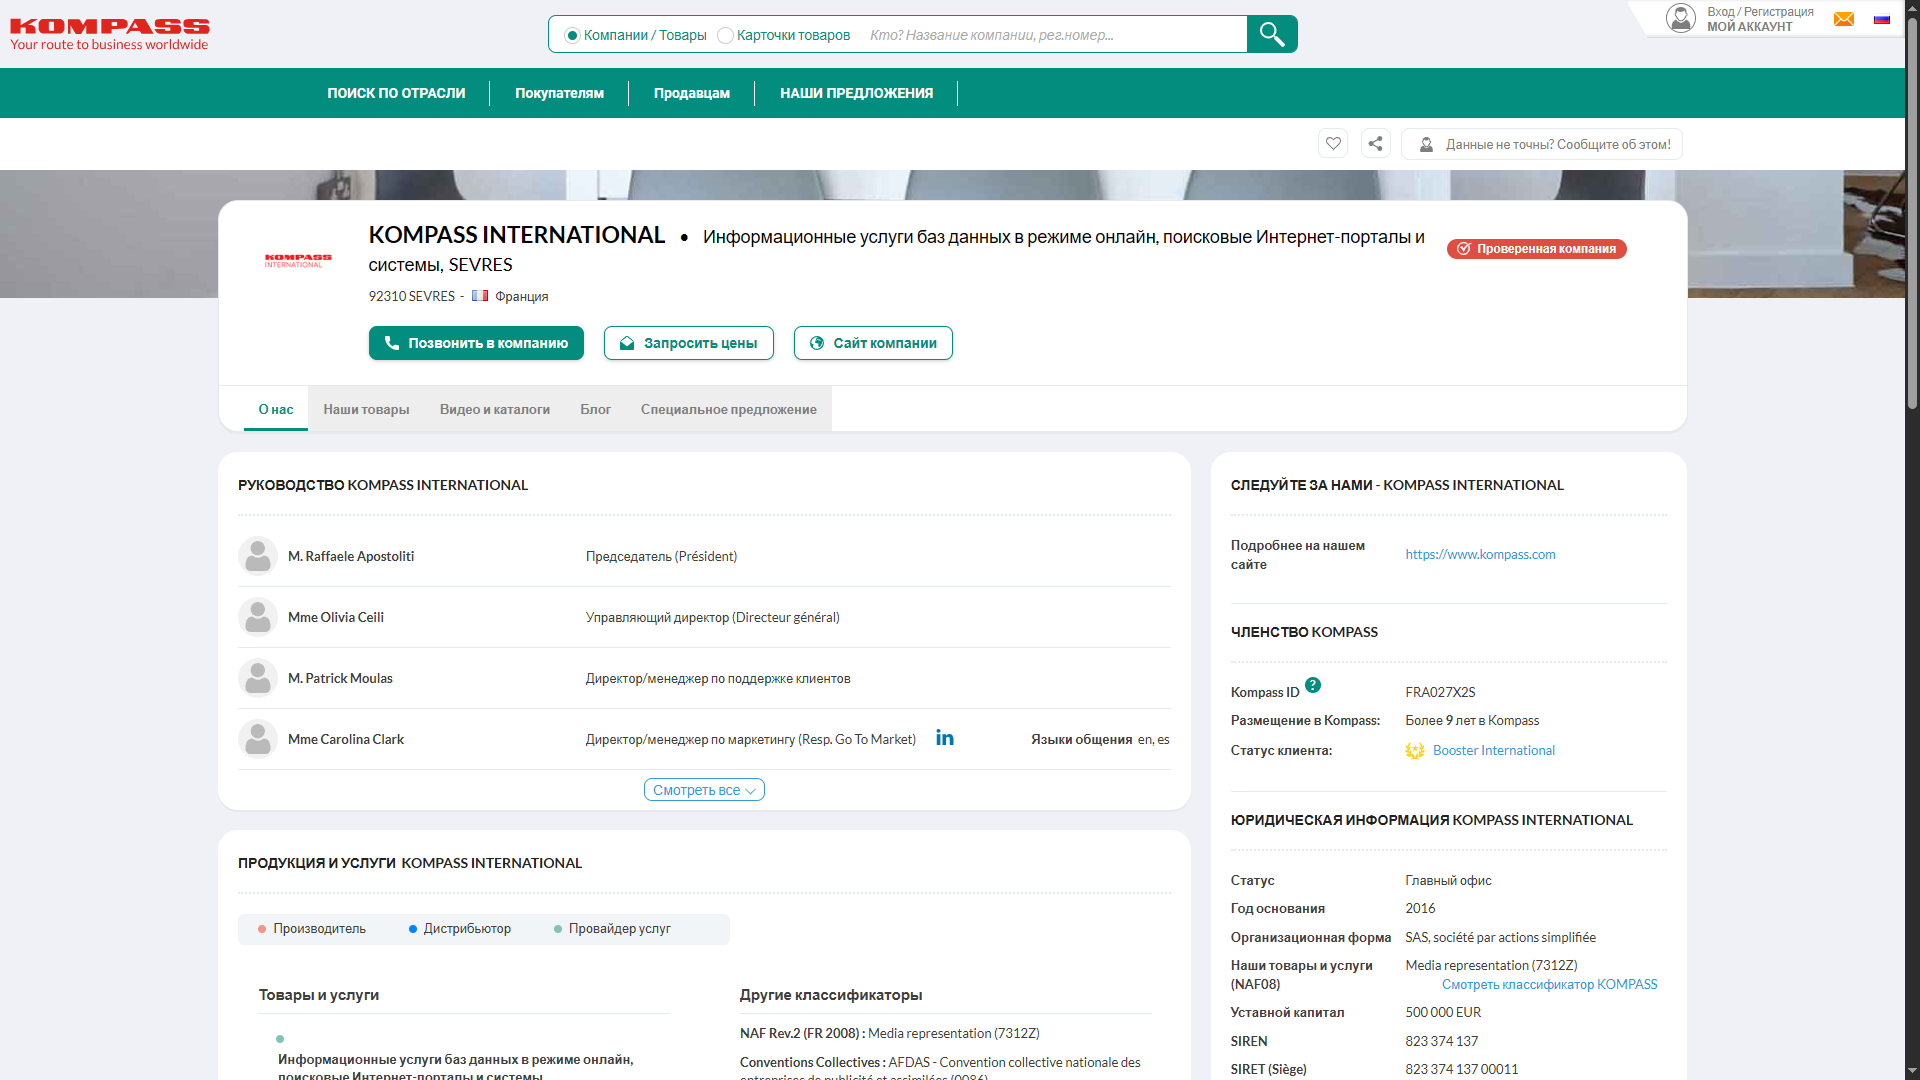Click the Производитель legend item
1920x1080 pixels.
click(312, 929)
